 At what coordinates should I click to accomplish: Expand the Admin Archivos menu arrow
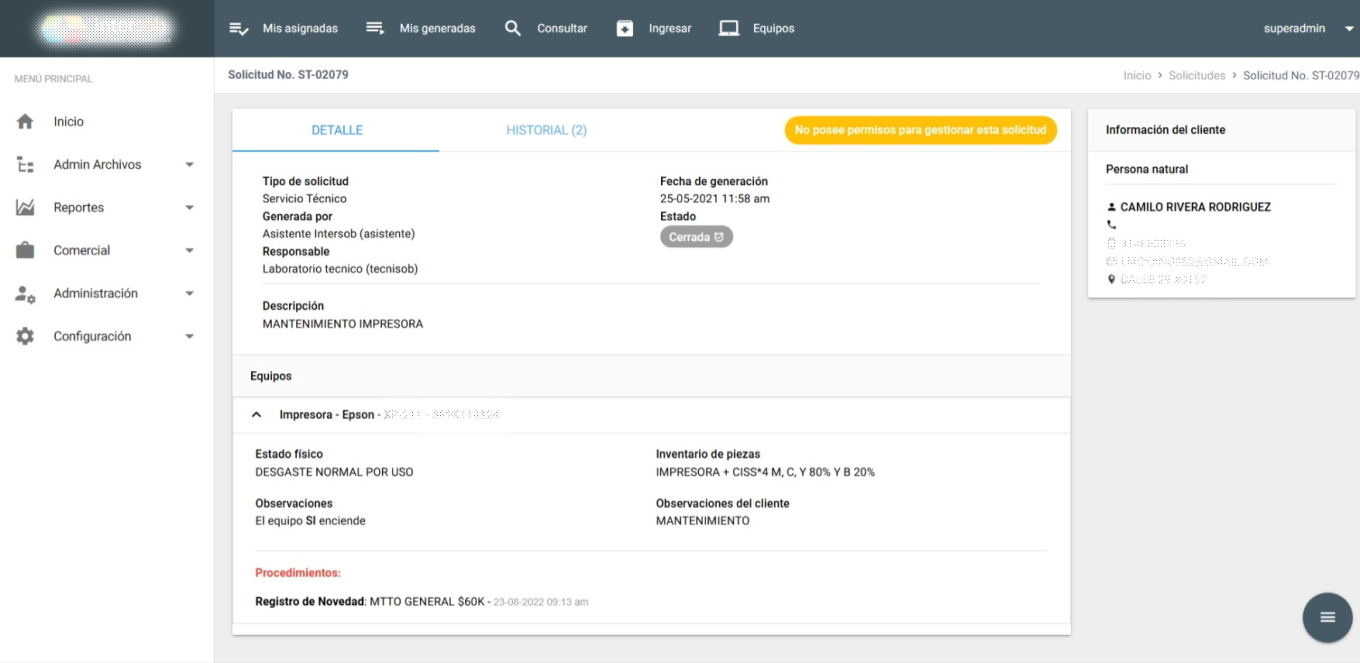tap(190, 165)
